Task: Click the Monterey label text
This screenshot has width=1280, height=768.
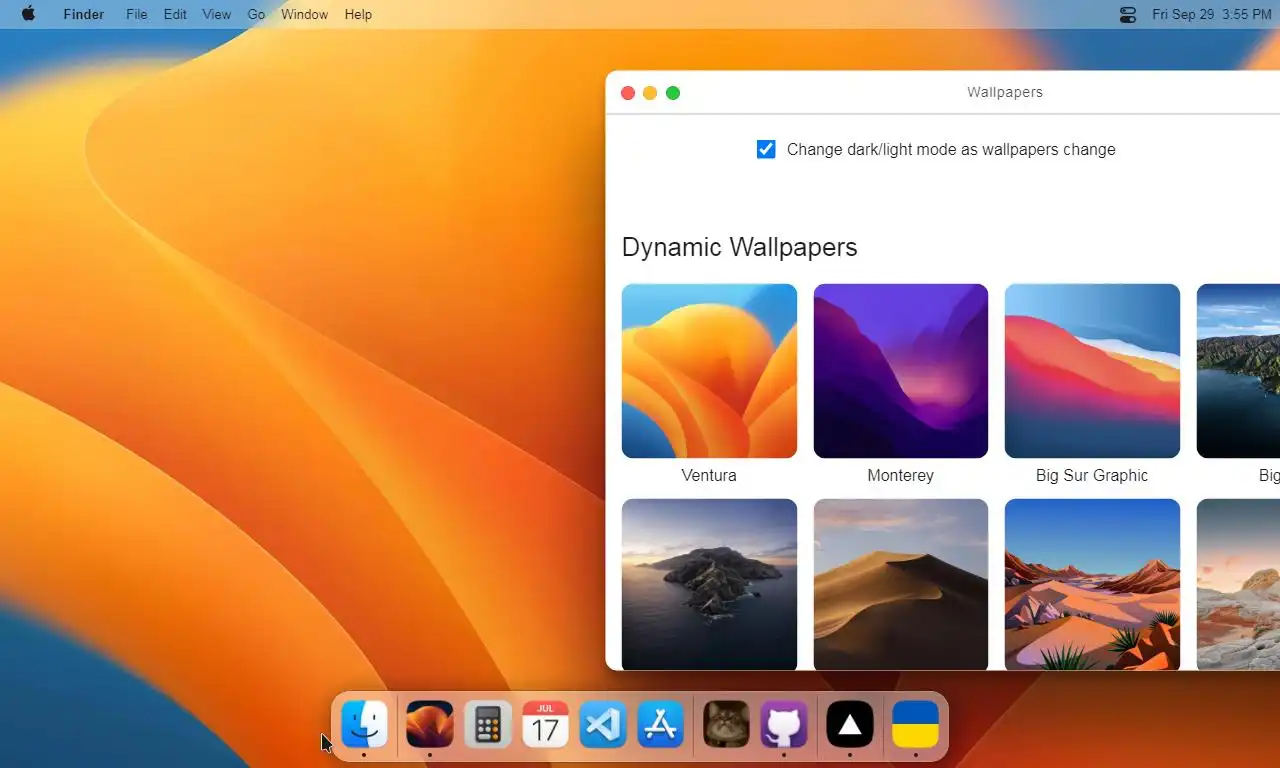Action: pos(901,475)
